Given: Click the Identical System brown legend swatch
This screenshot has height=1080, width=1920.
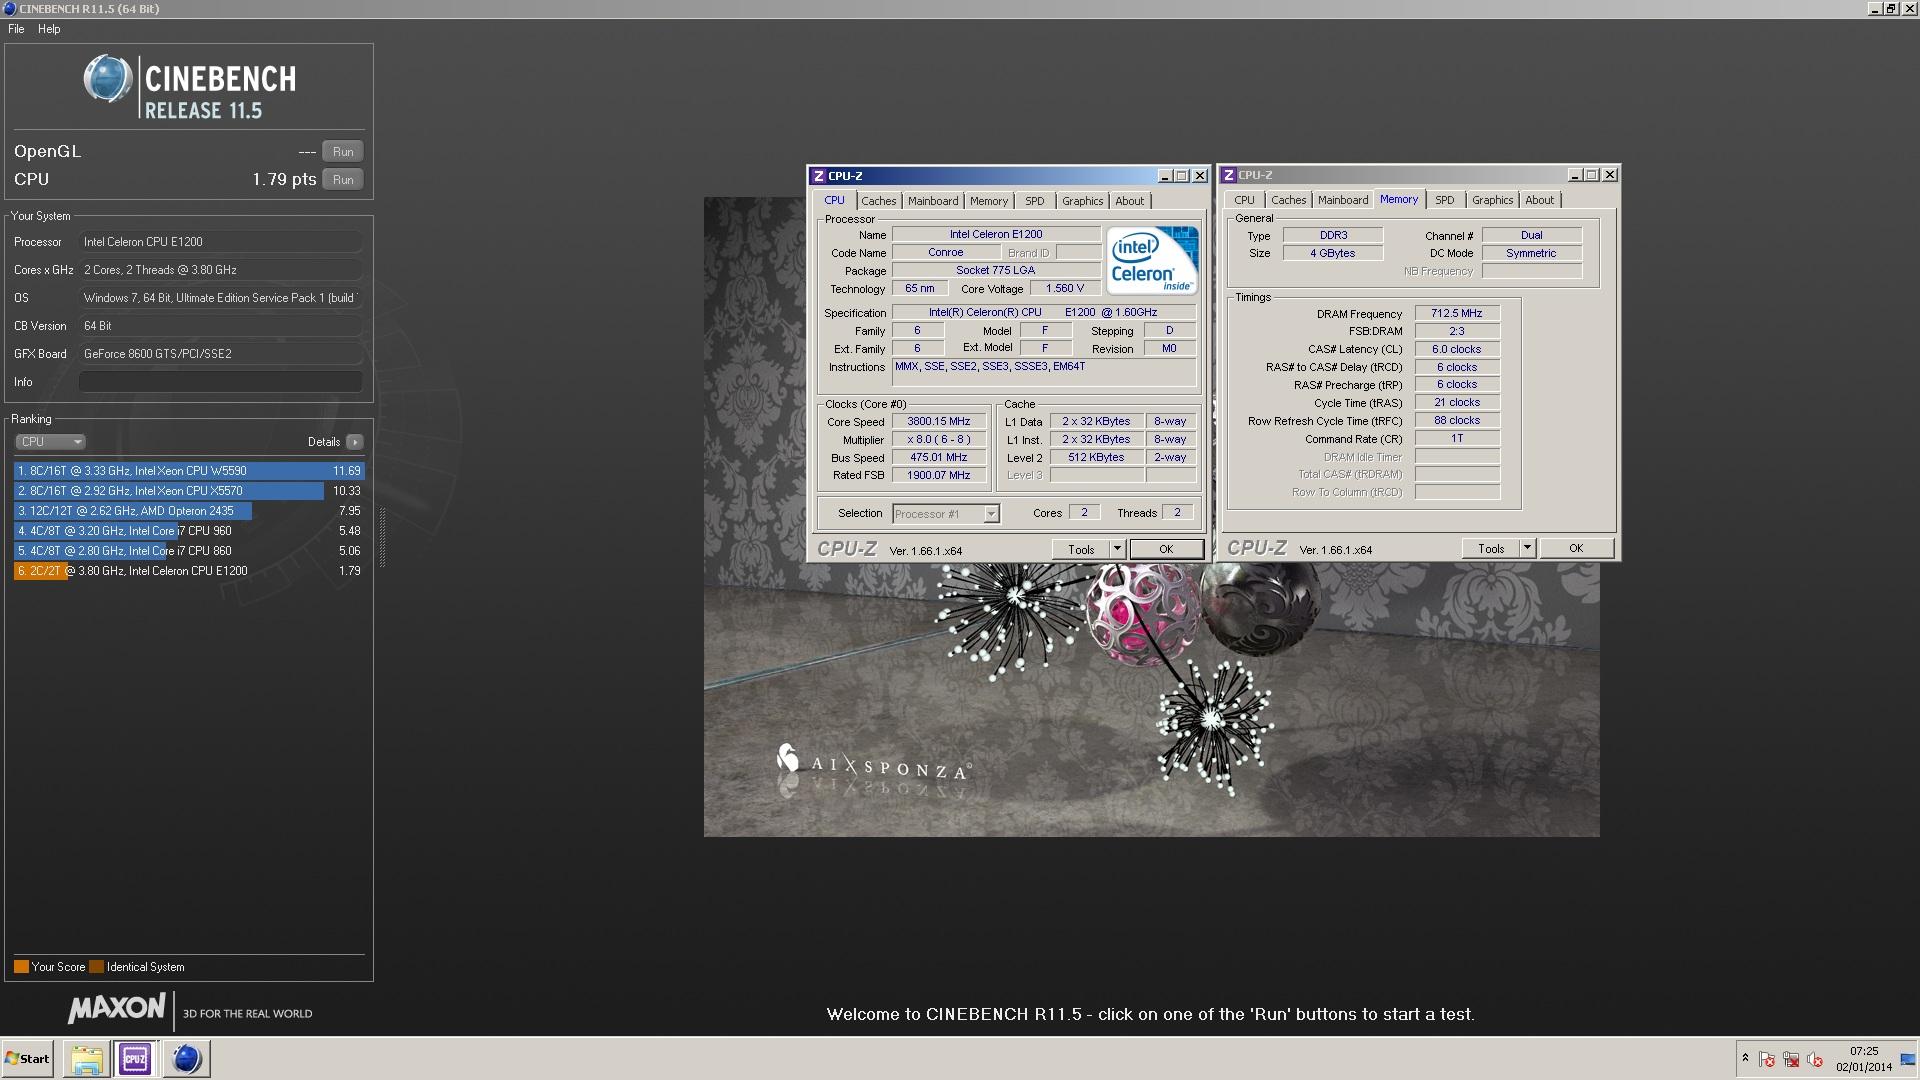Looking at the screenshot, I should [x=96, y=967].
